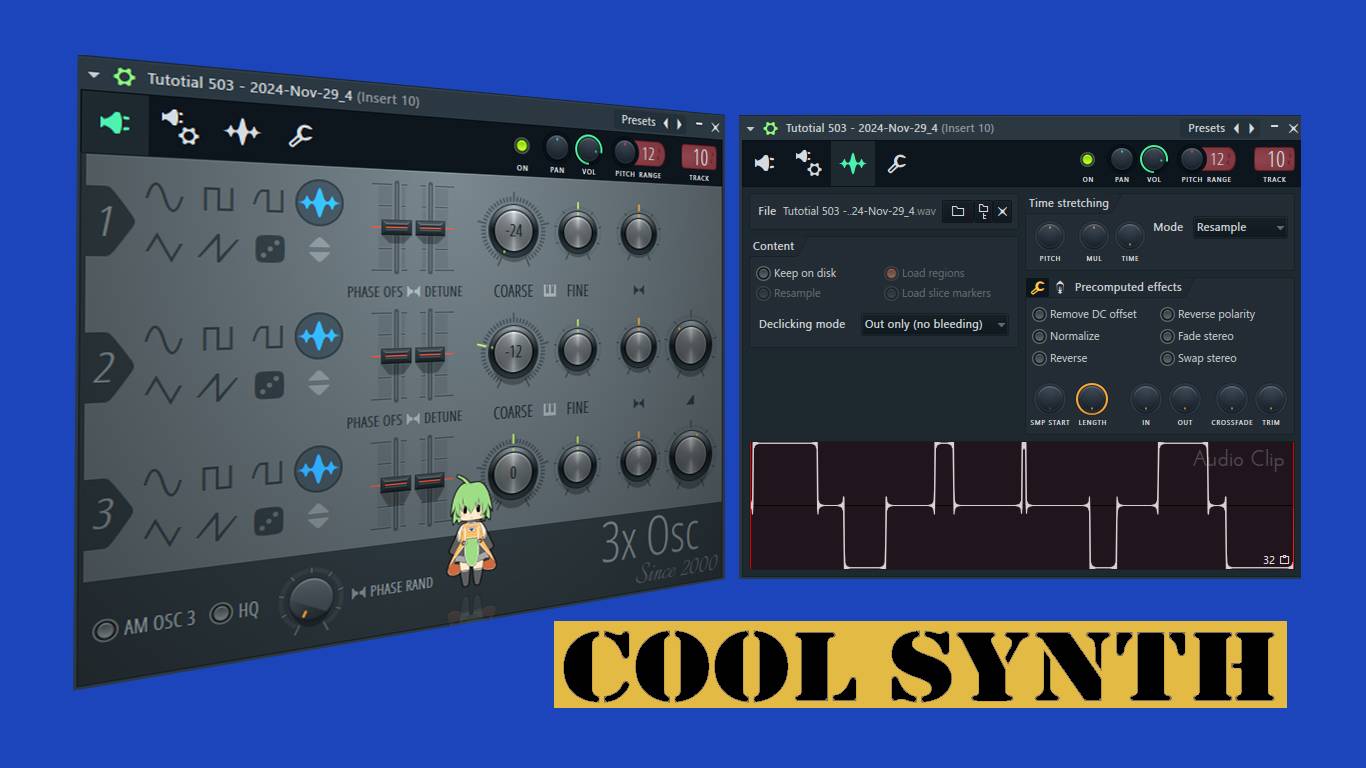1366x768 pixels.
Task: Go to next preset in 3x Osc window
Action: [680, 125]
